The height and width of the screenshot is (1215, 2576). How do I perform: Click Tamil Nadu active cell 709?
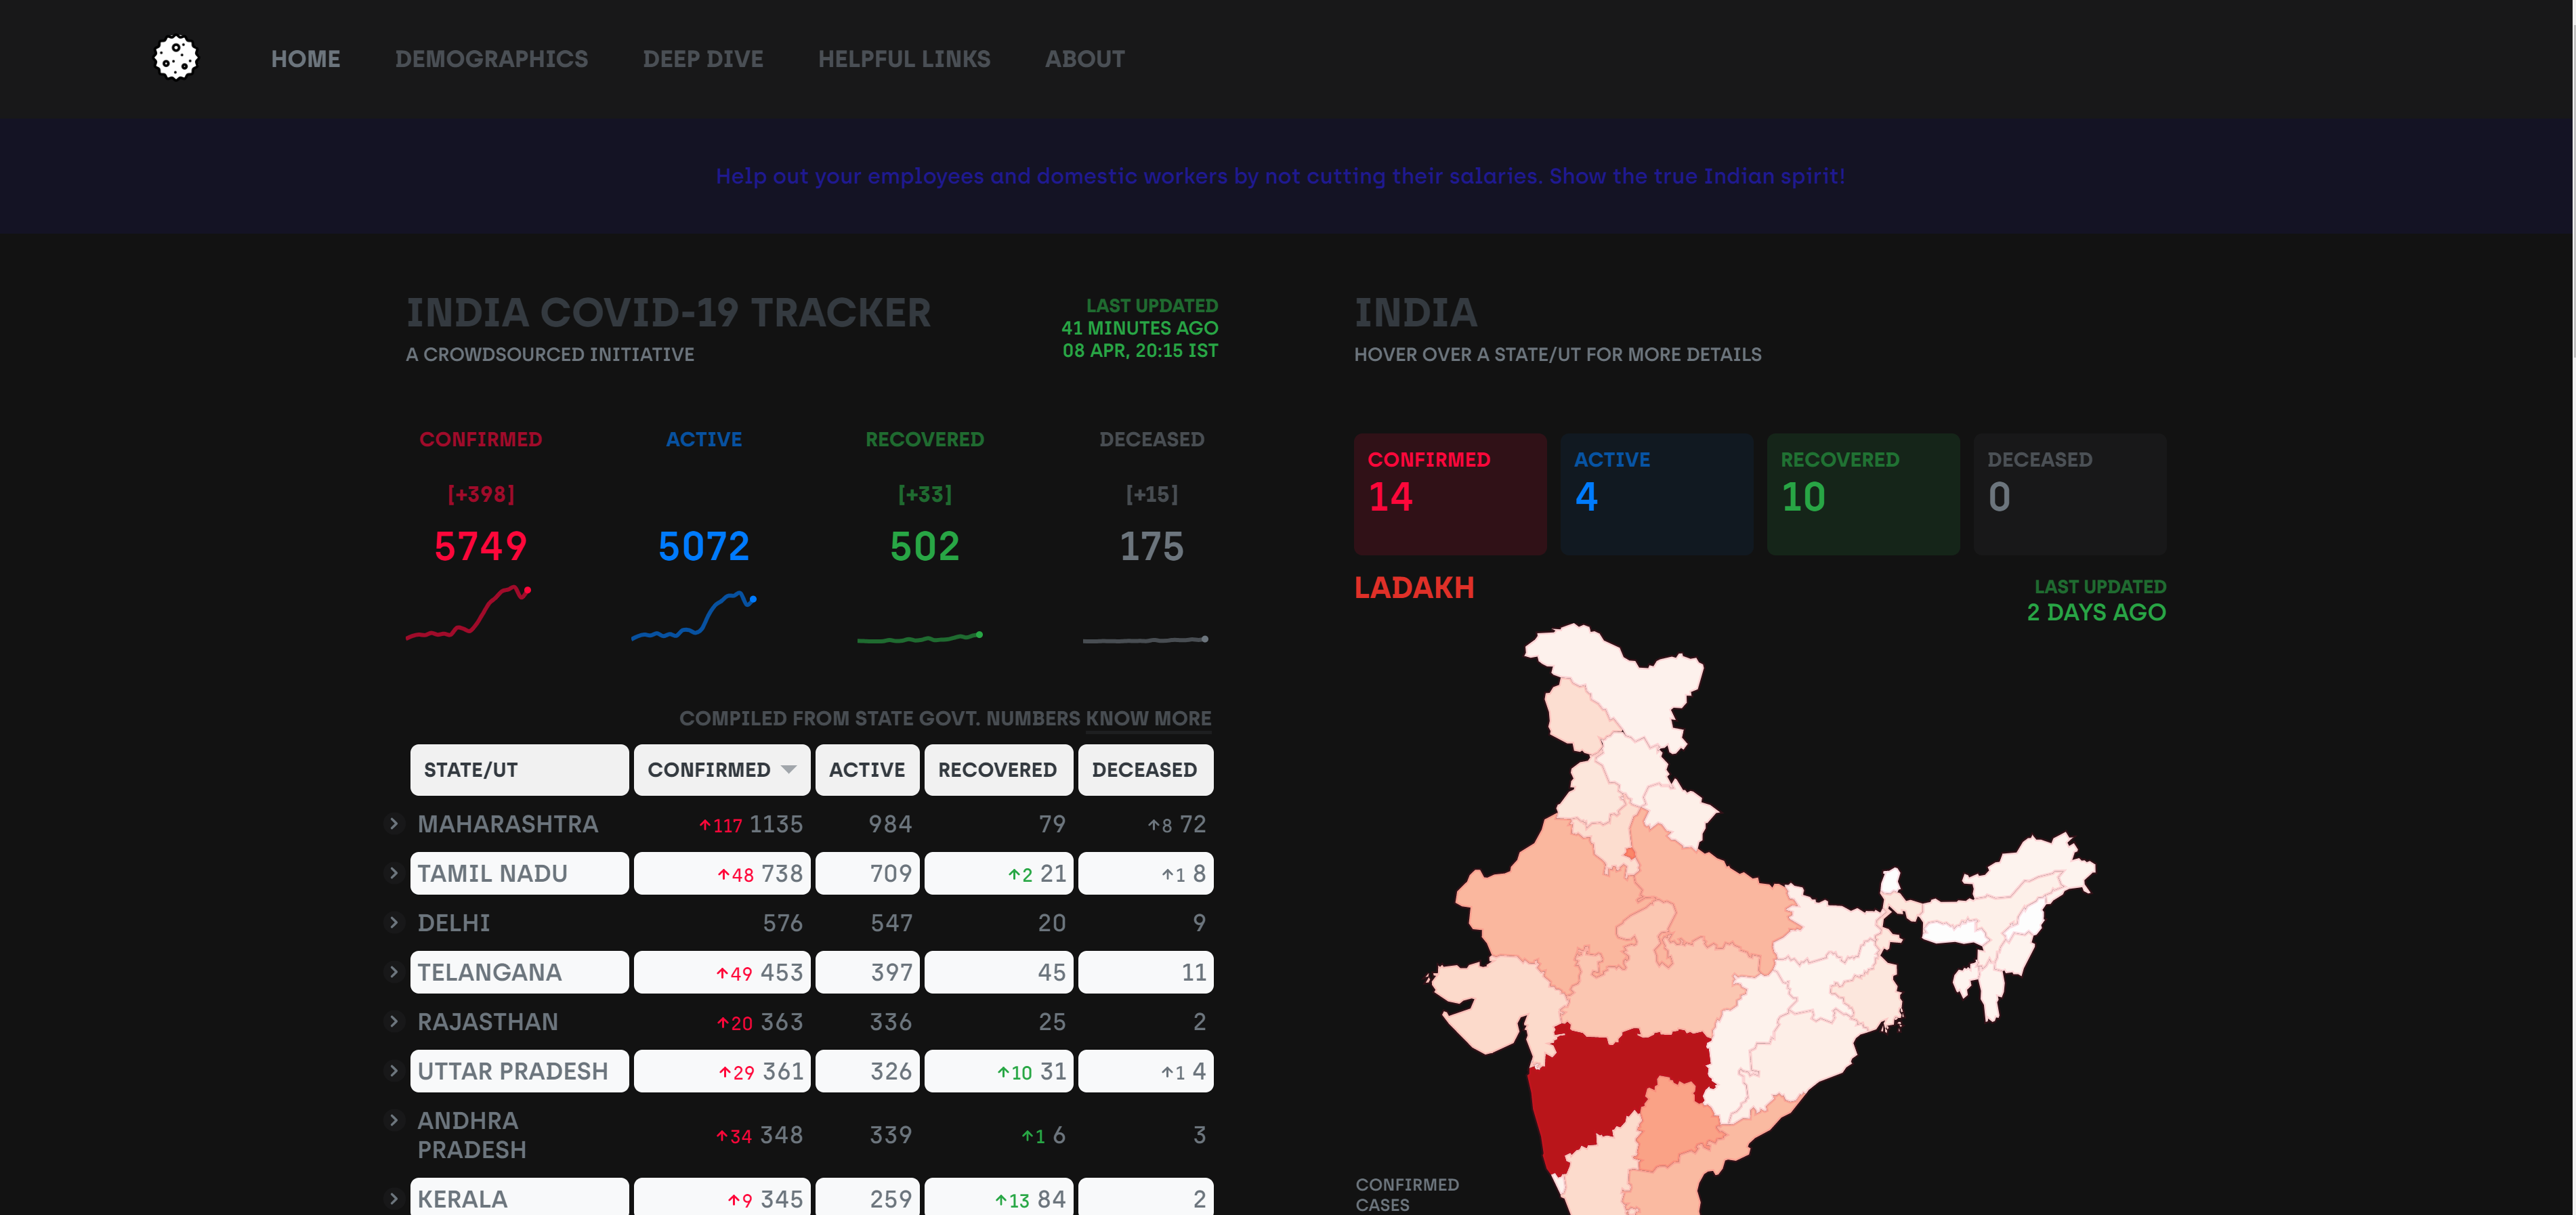coord(867,873)
